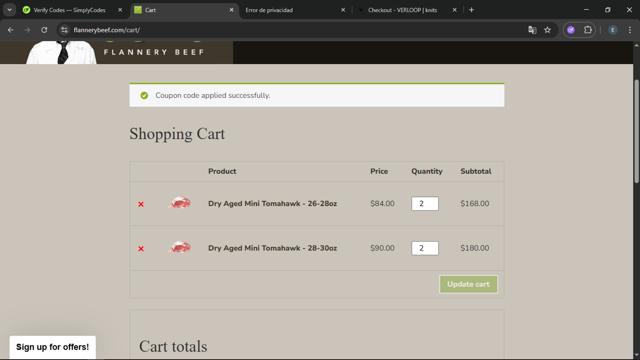Close the Cart tab
Screen dimensions: 640x360
(231, 10)
